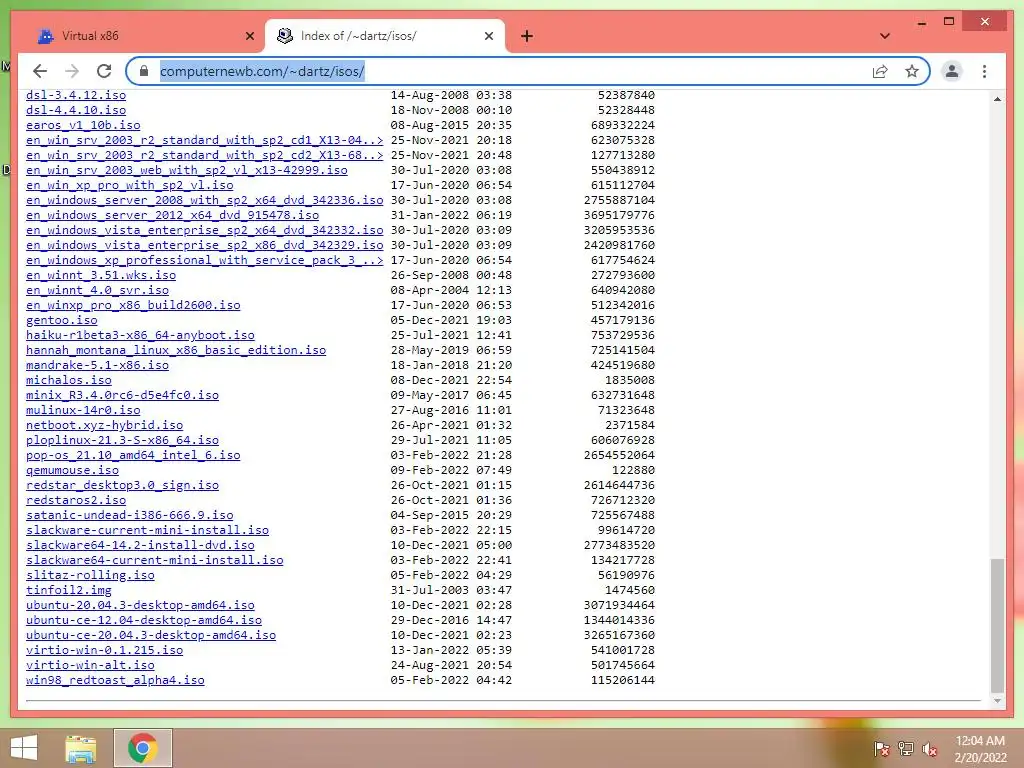This screenshot has width=1024, height=768.
Task: Open haiku-r1beta3-x86_64-anyboot.iso
Action: click(x=140, y=336)
